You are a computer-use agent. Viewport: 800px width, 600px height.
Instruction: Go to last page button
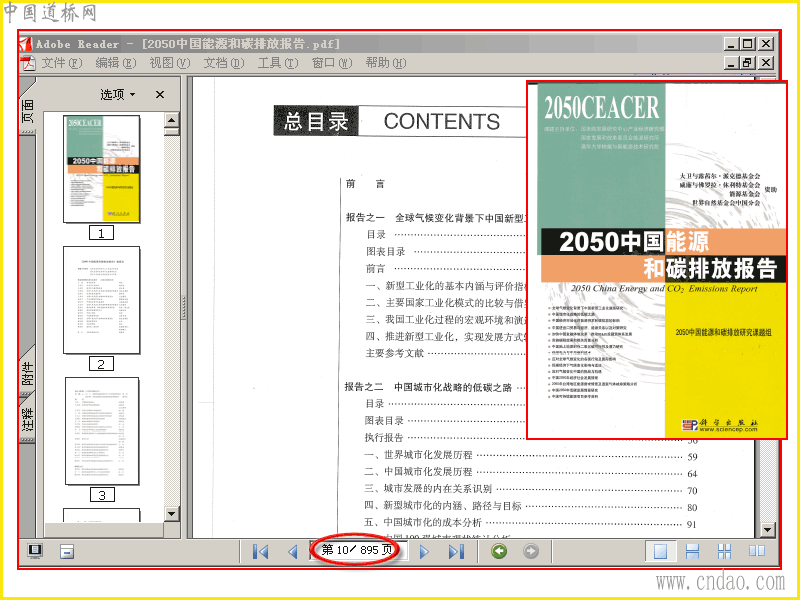tap(456, 552)
